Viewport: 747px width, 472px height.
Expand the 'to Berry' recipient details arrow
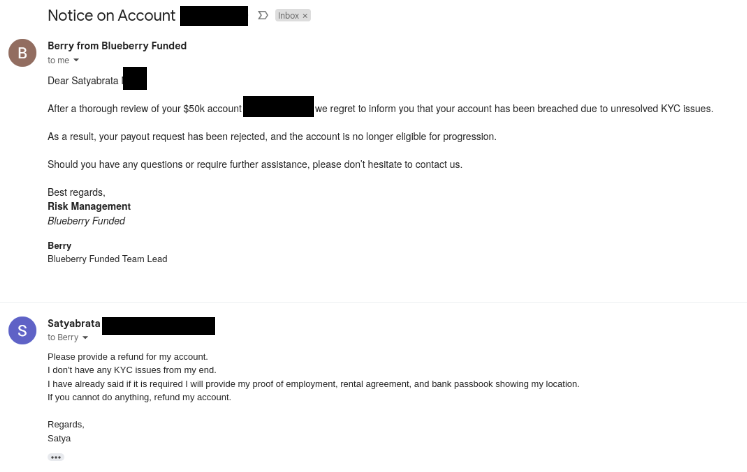point(86,338)
